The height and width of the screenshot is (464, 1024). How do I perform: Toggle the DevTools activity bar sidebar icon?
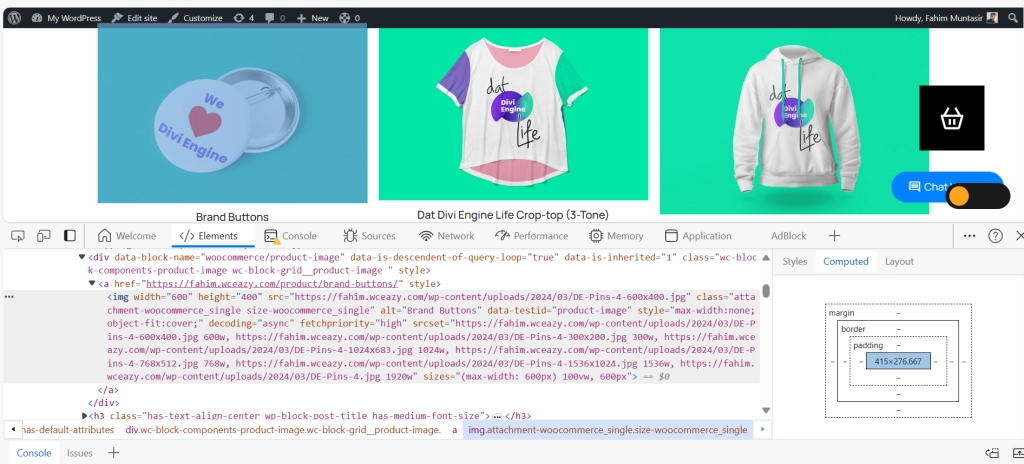pyautogui.click(x=69, y=236)
